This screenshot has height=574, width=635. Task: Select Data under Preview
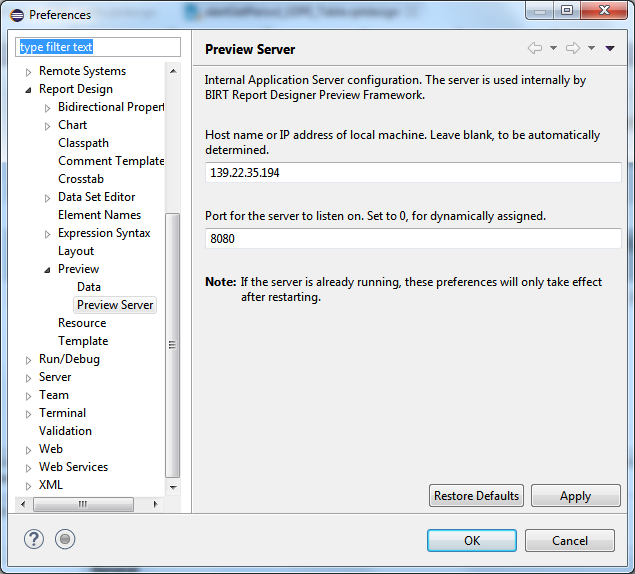(x=89, y=287)
